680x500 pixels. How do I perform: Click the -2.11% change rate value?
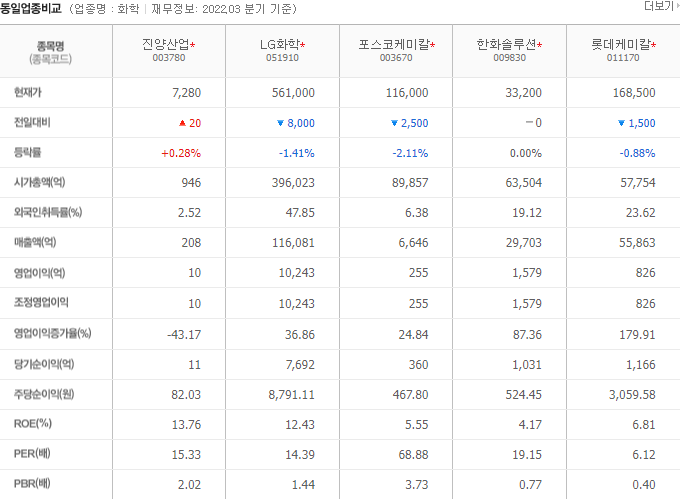click(x=410, y=153)
